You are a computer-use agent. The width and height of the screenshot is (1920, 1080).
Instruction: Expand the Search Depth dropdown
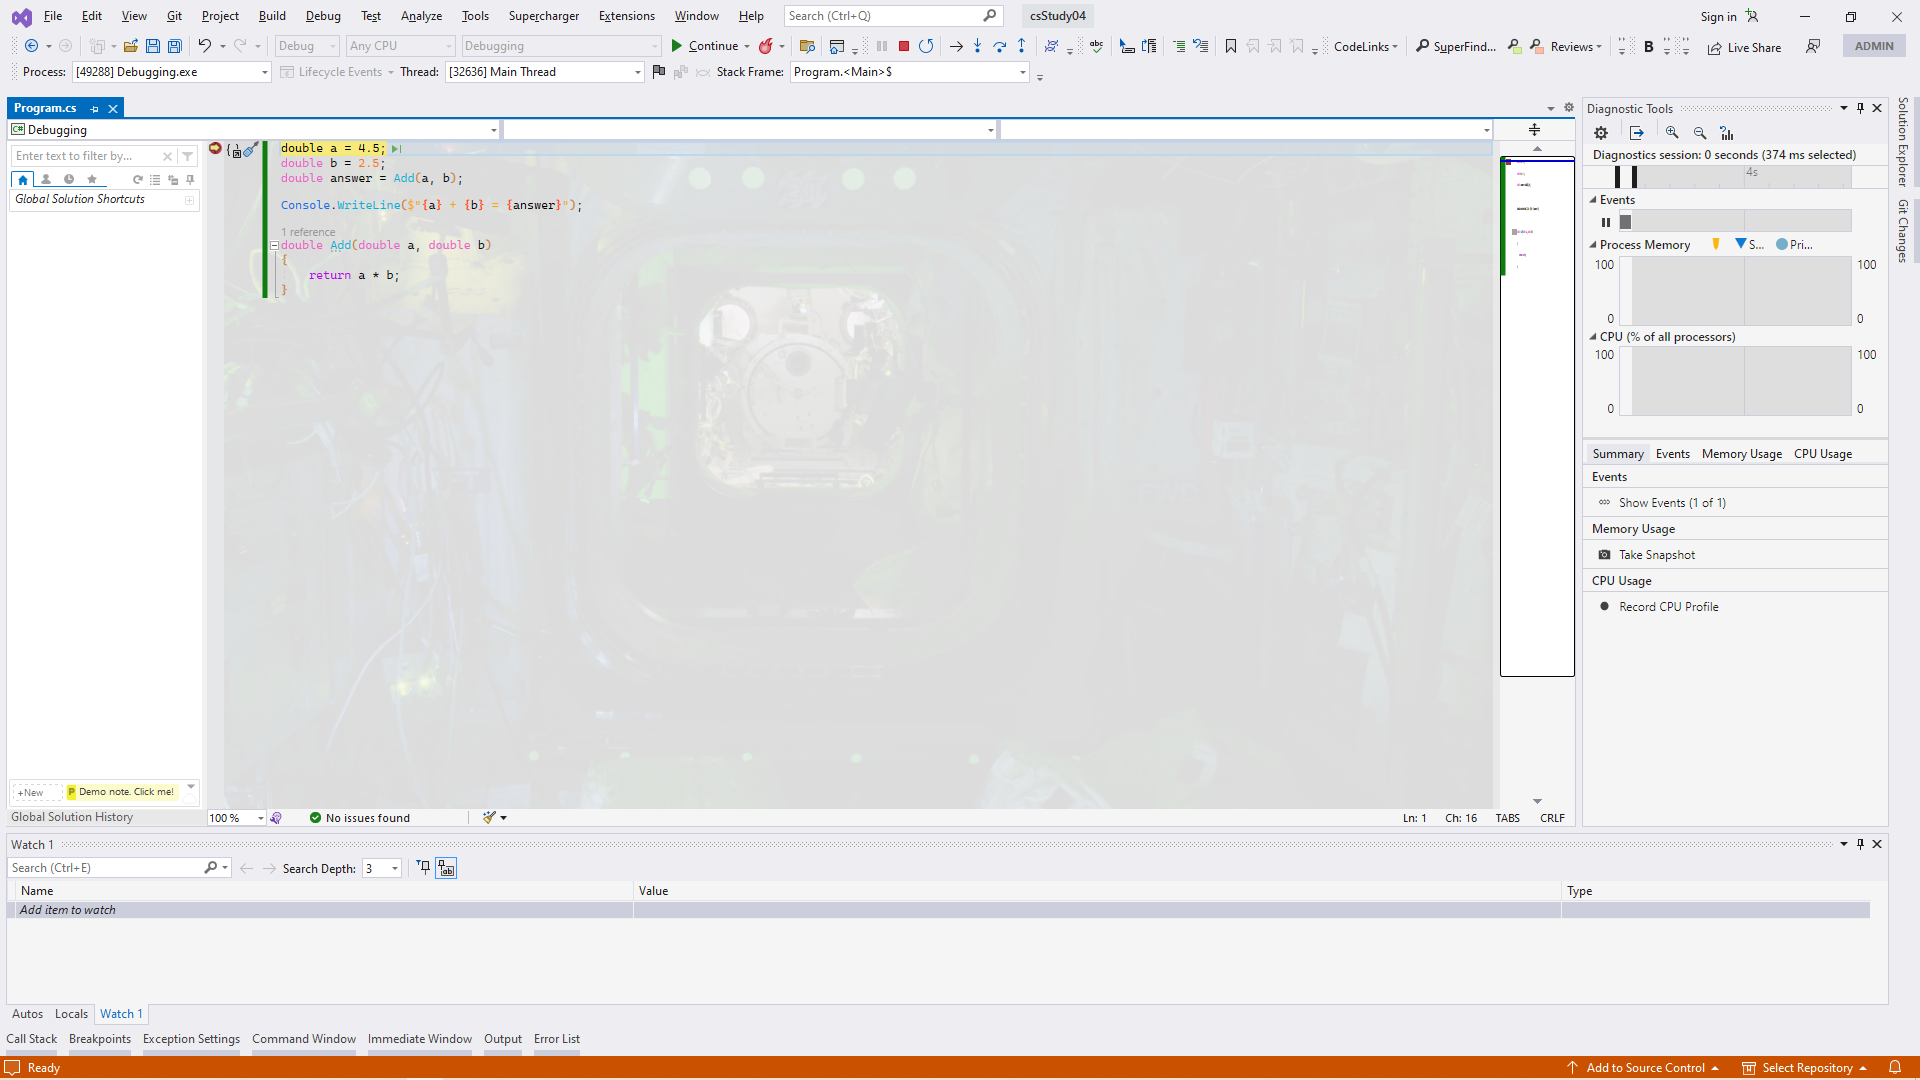pyautogui.click(x=395, y=868)
